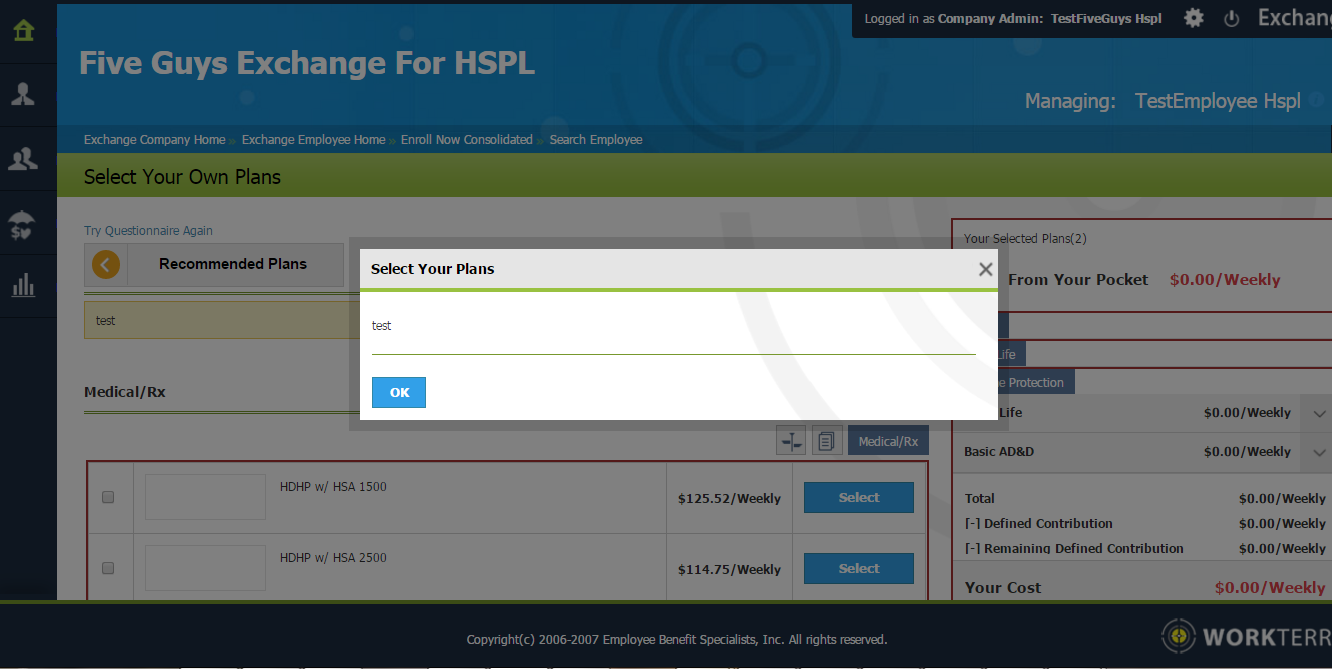Click OK in the dialog
Image resolution: width=1332 pixels, height=669 pixels.
point(399,393)
